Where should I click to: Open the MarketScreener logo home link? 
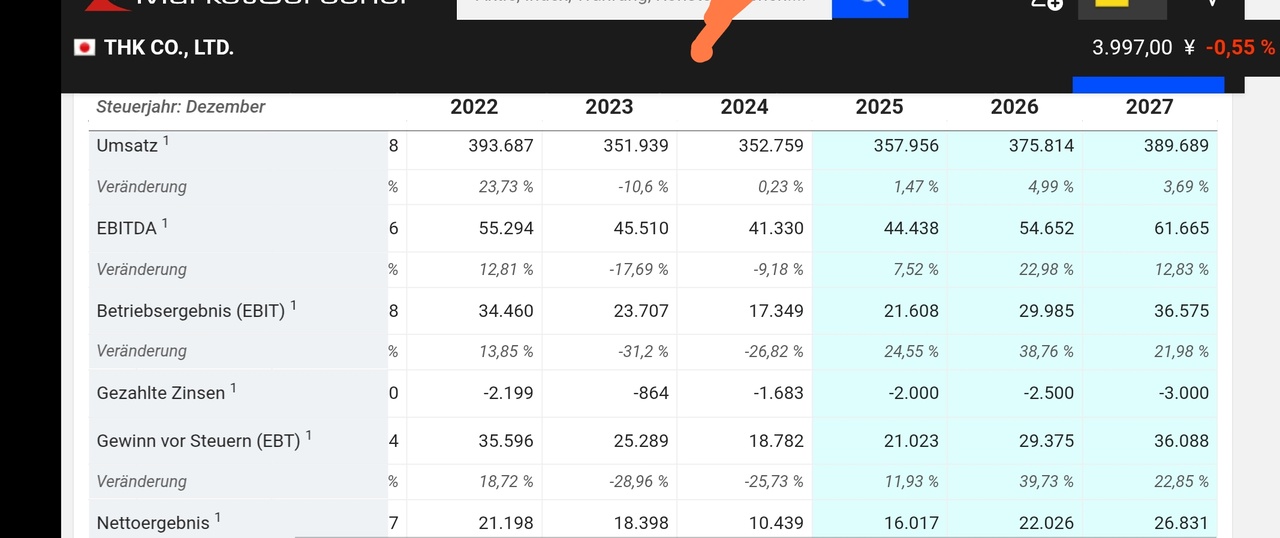(x=245, y=5)
